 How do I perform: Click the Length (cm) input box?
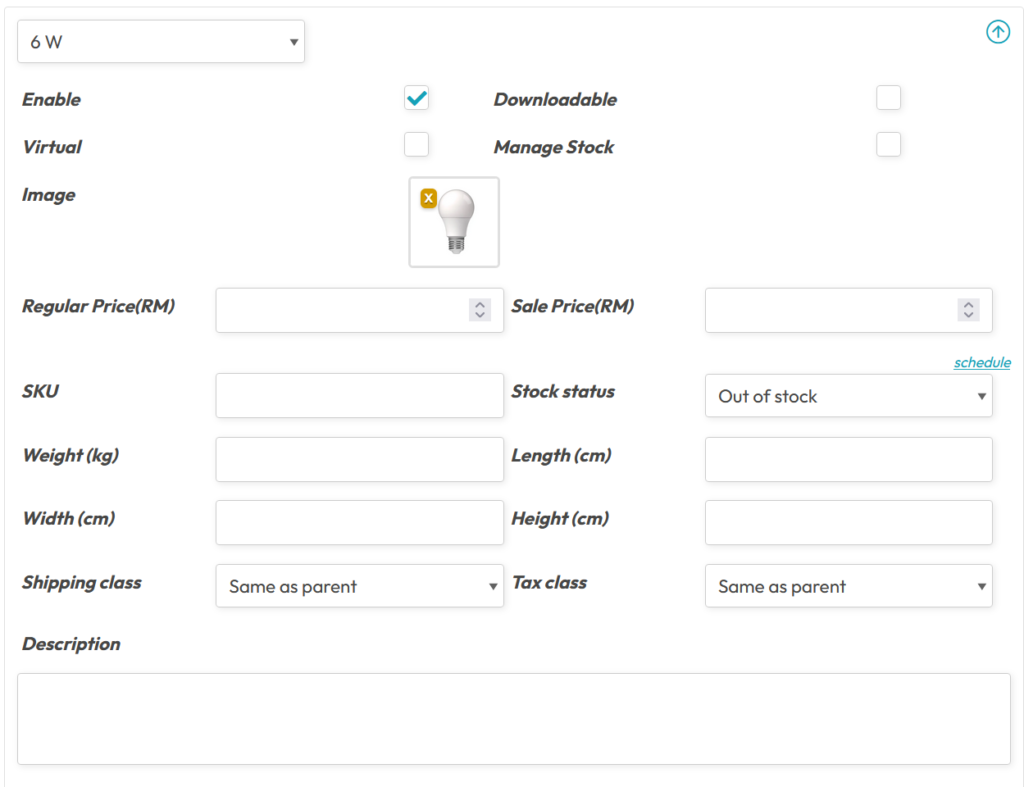848,459
